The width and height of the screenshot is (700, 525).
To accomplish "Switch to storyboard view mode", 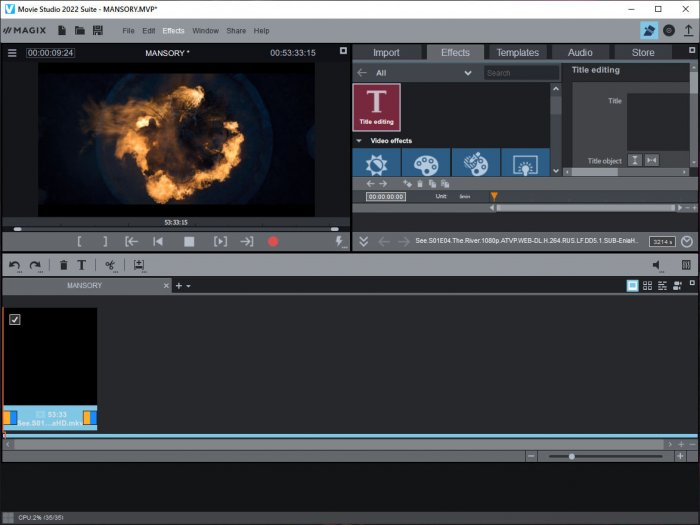I will pos(632,286).
